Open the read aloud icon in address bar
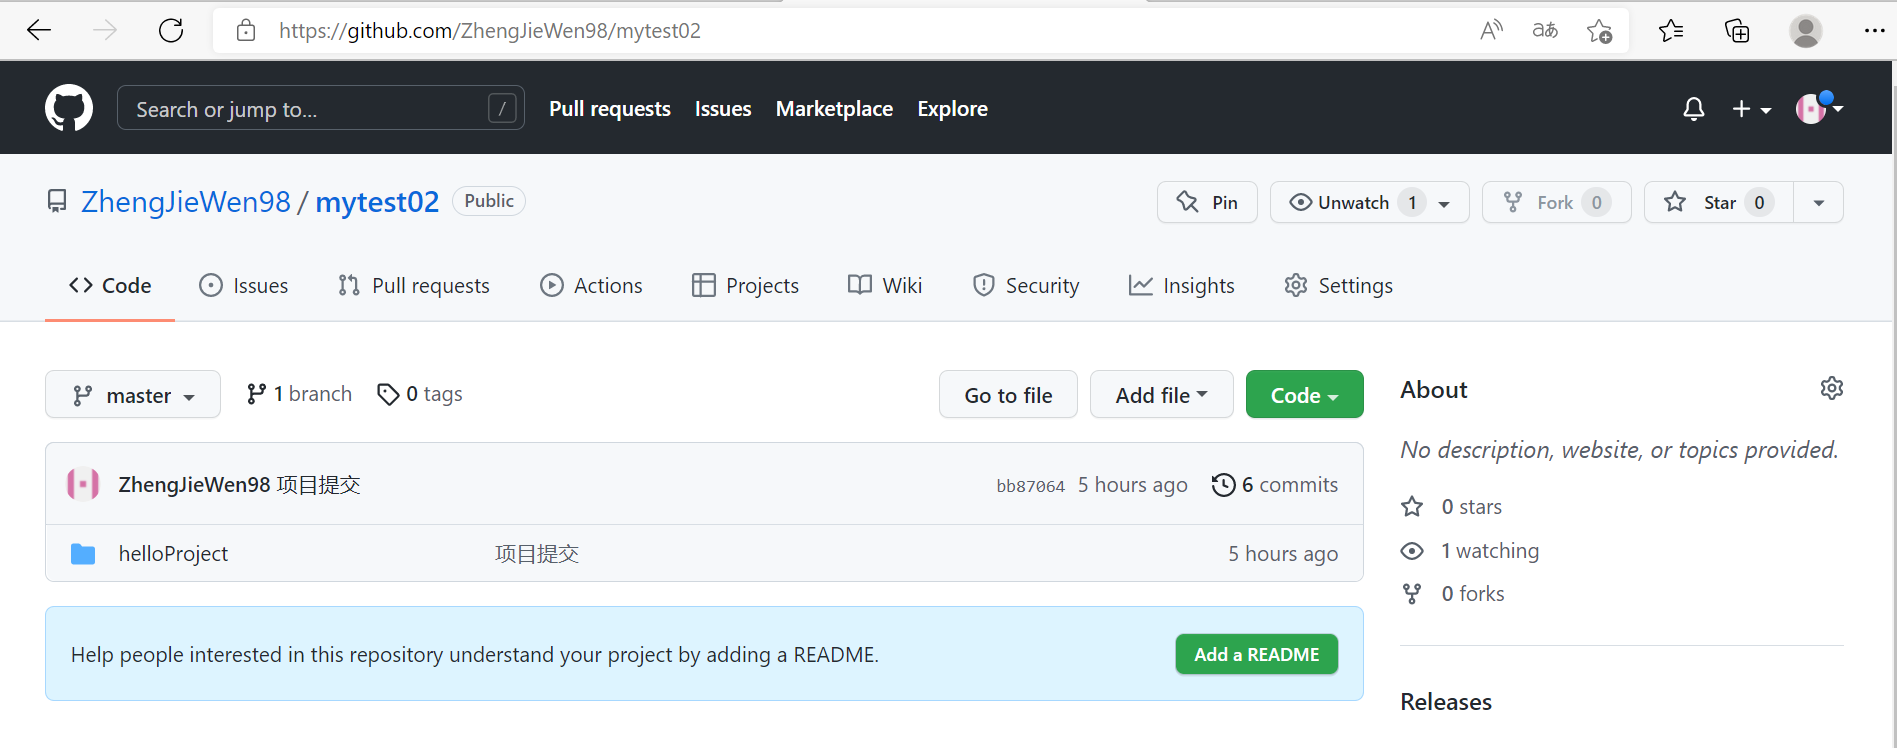Image resolution: width=1897 pixels, height=748 pixels. (x=1491, y=30)
